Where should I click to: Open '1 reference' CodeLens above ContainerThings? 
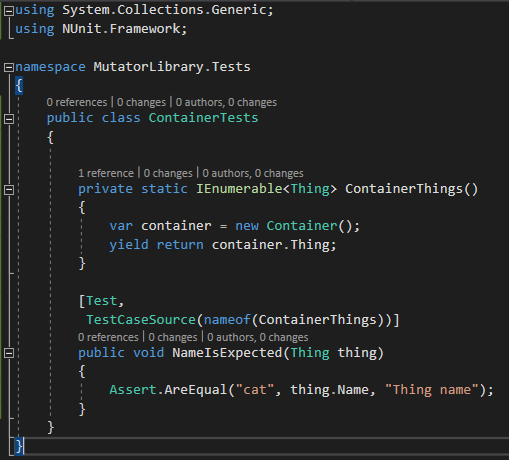click(106, 173)
